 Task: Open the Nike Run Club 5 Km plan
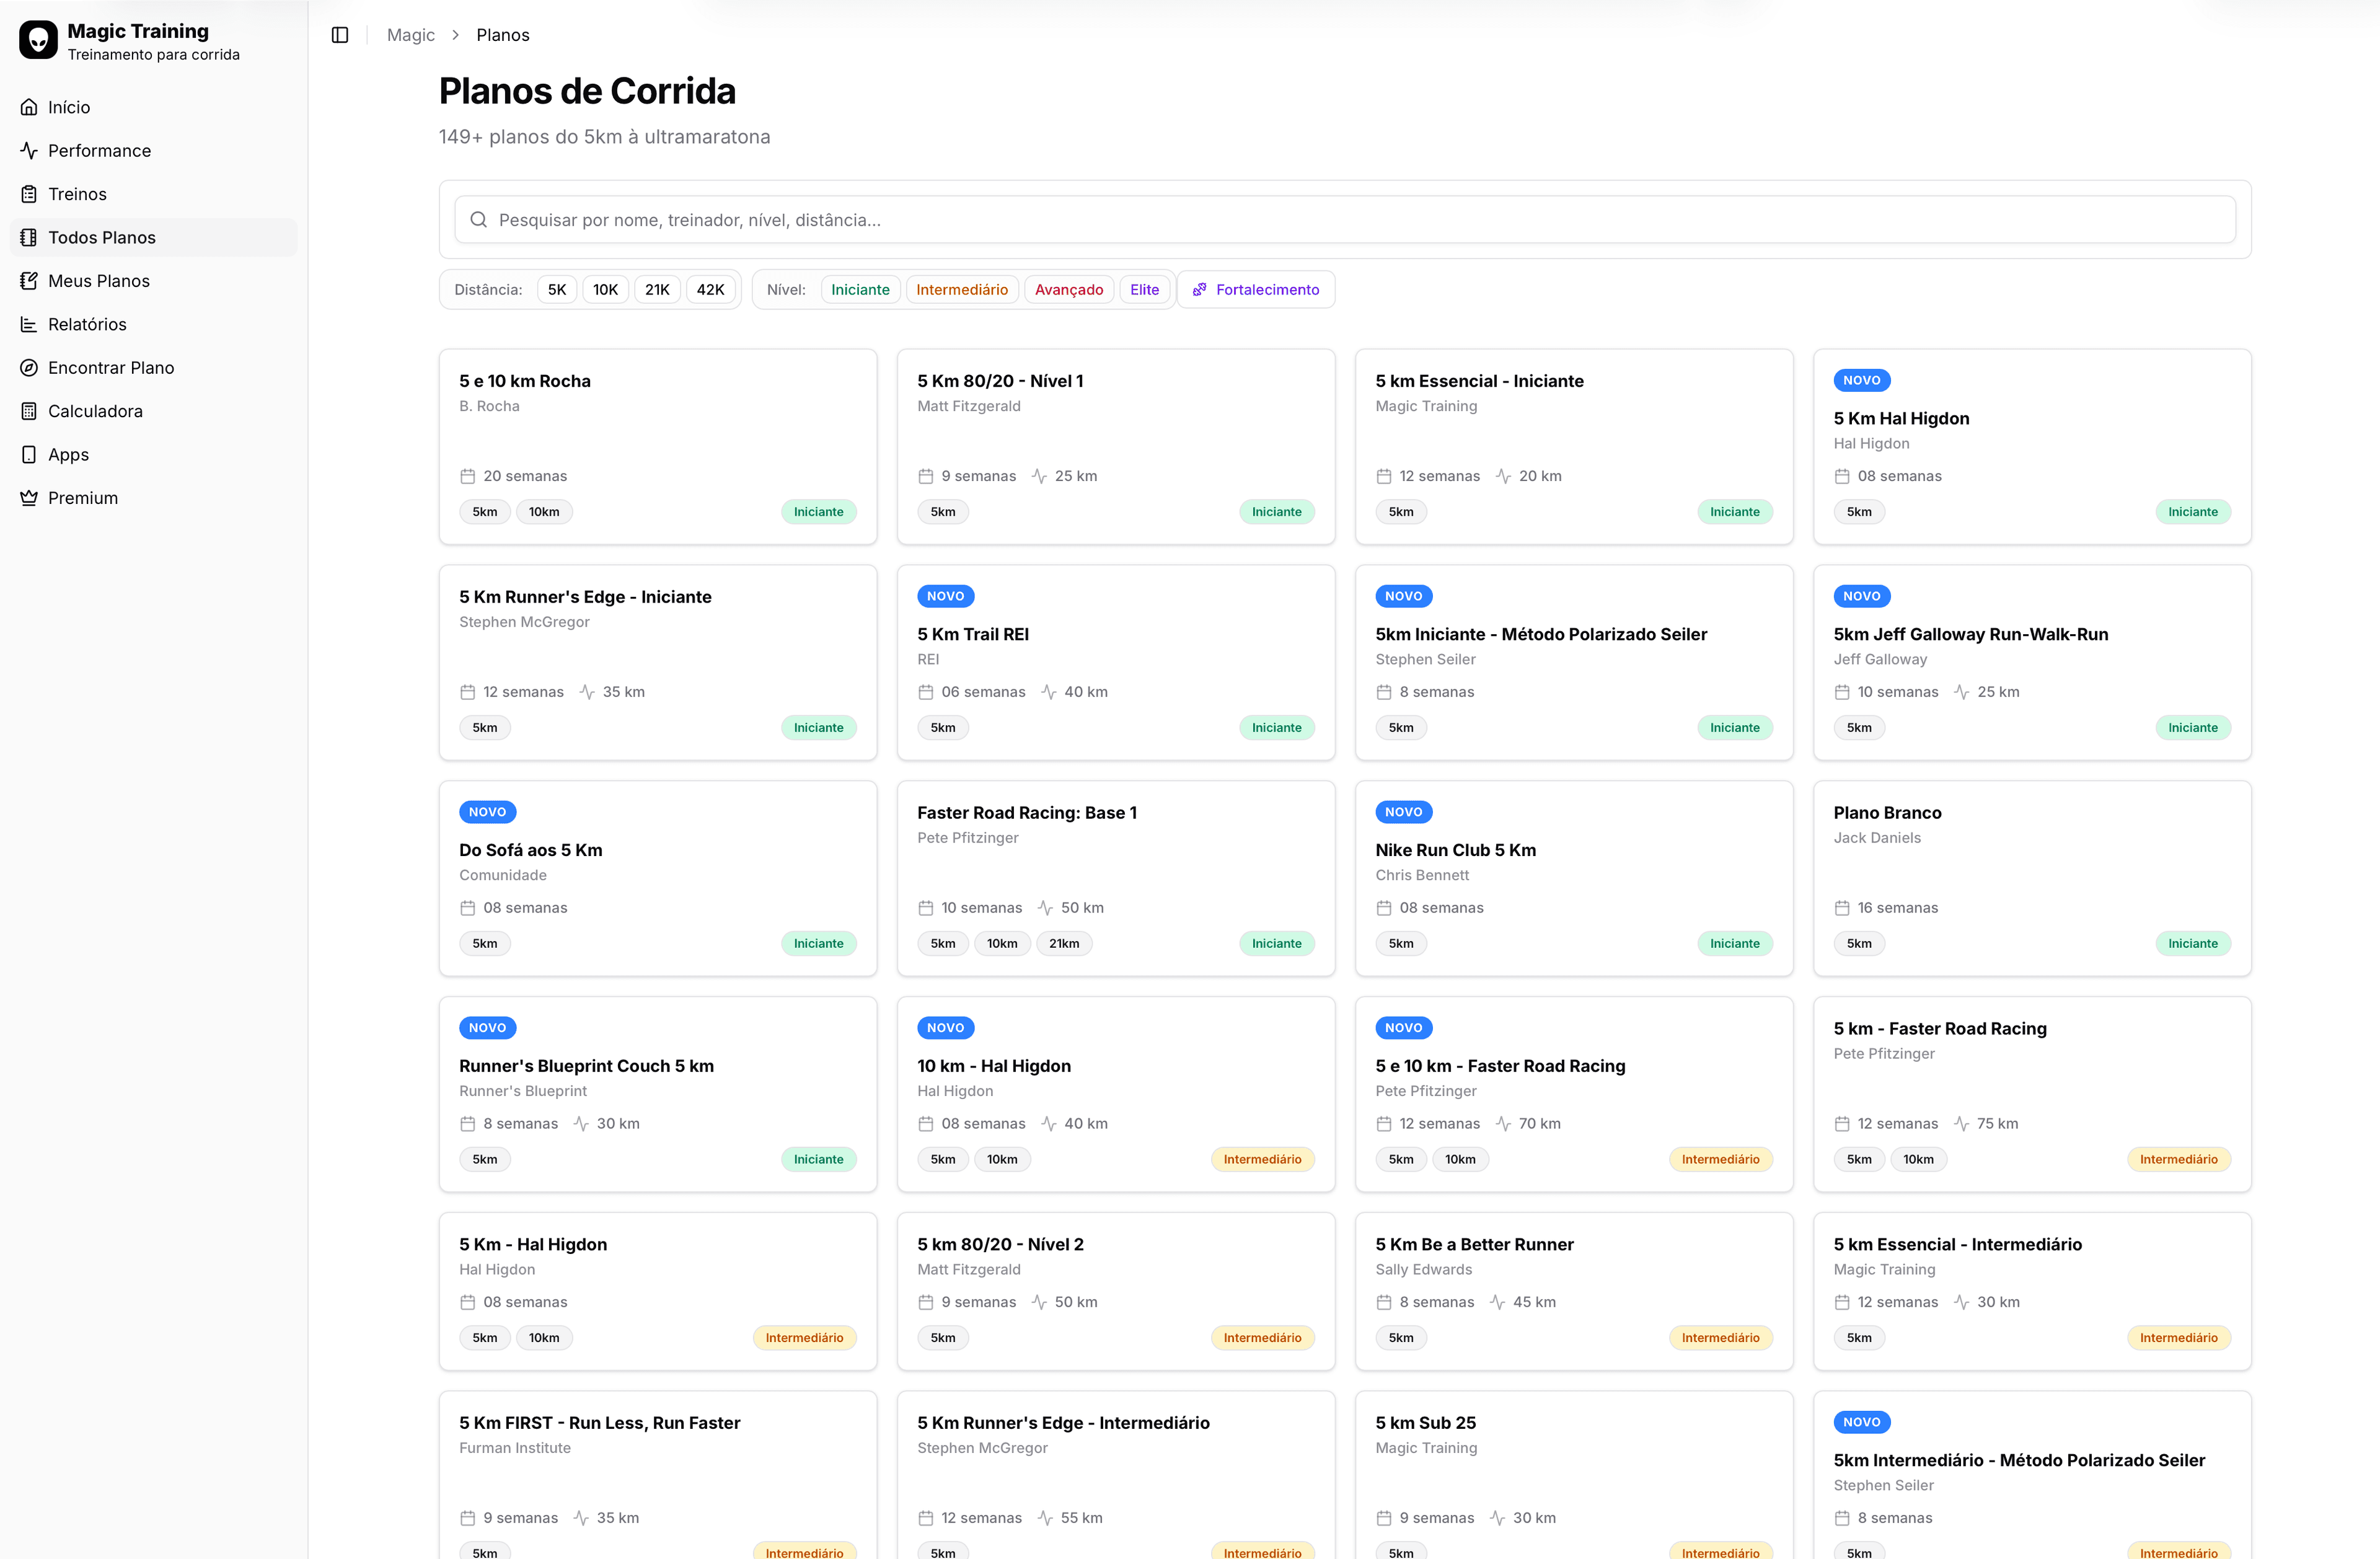pos(1574,878)
